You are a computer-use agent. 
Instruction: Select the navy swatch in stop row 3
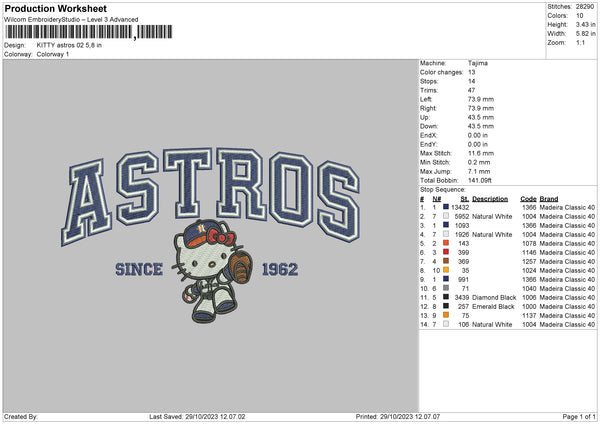click(x=446, y=225)
